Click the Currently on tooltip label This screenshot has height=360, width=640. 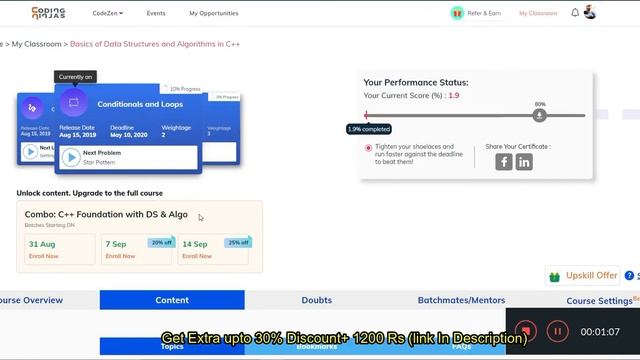75,77
